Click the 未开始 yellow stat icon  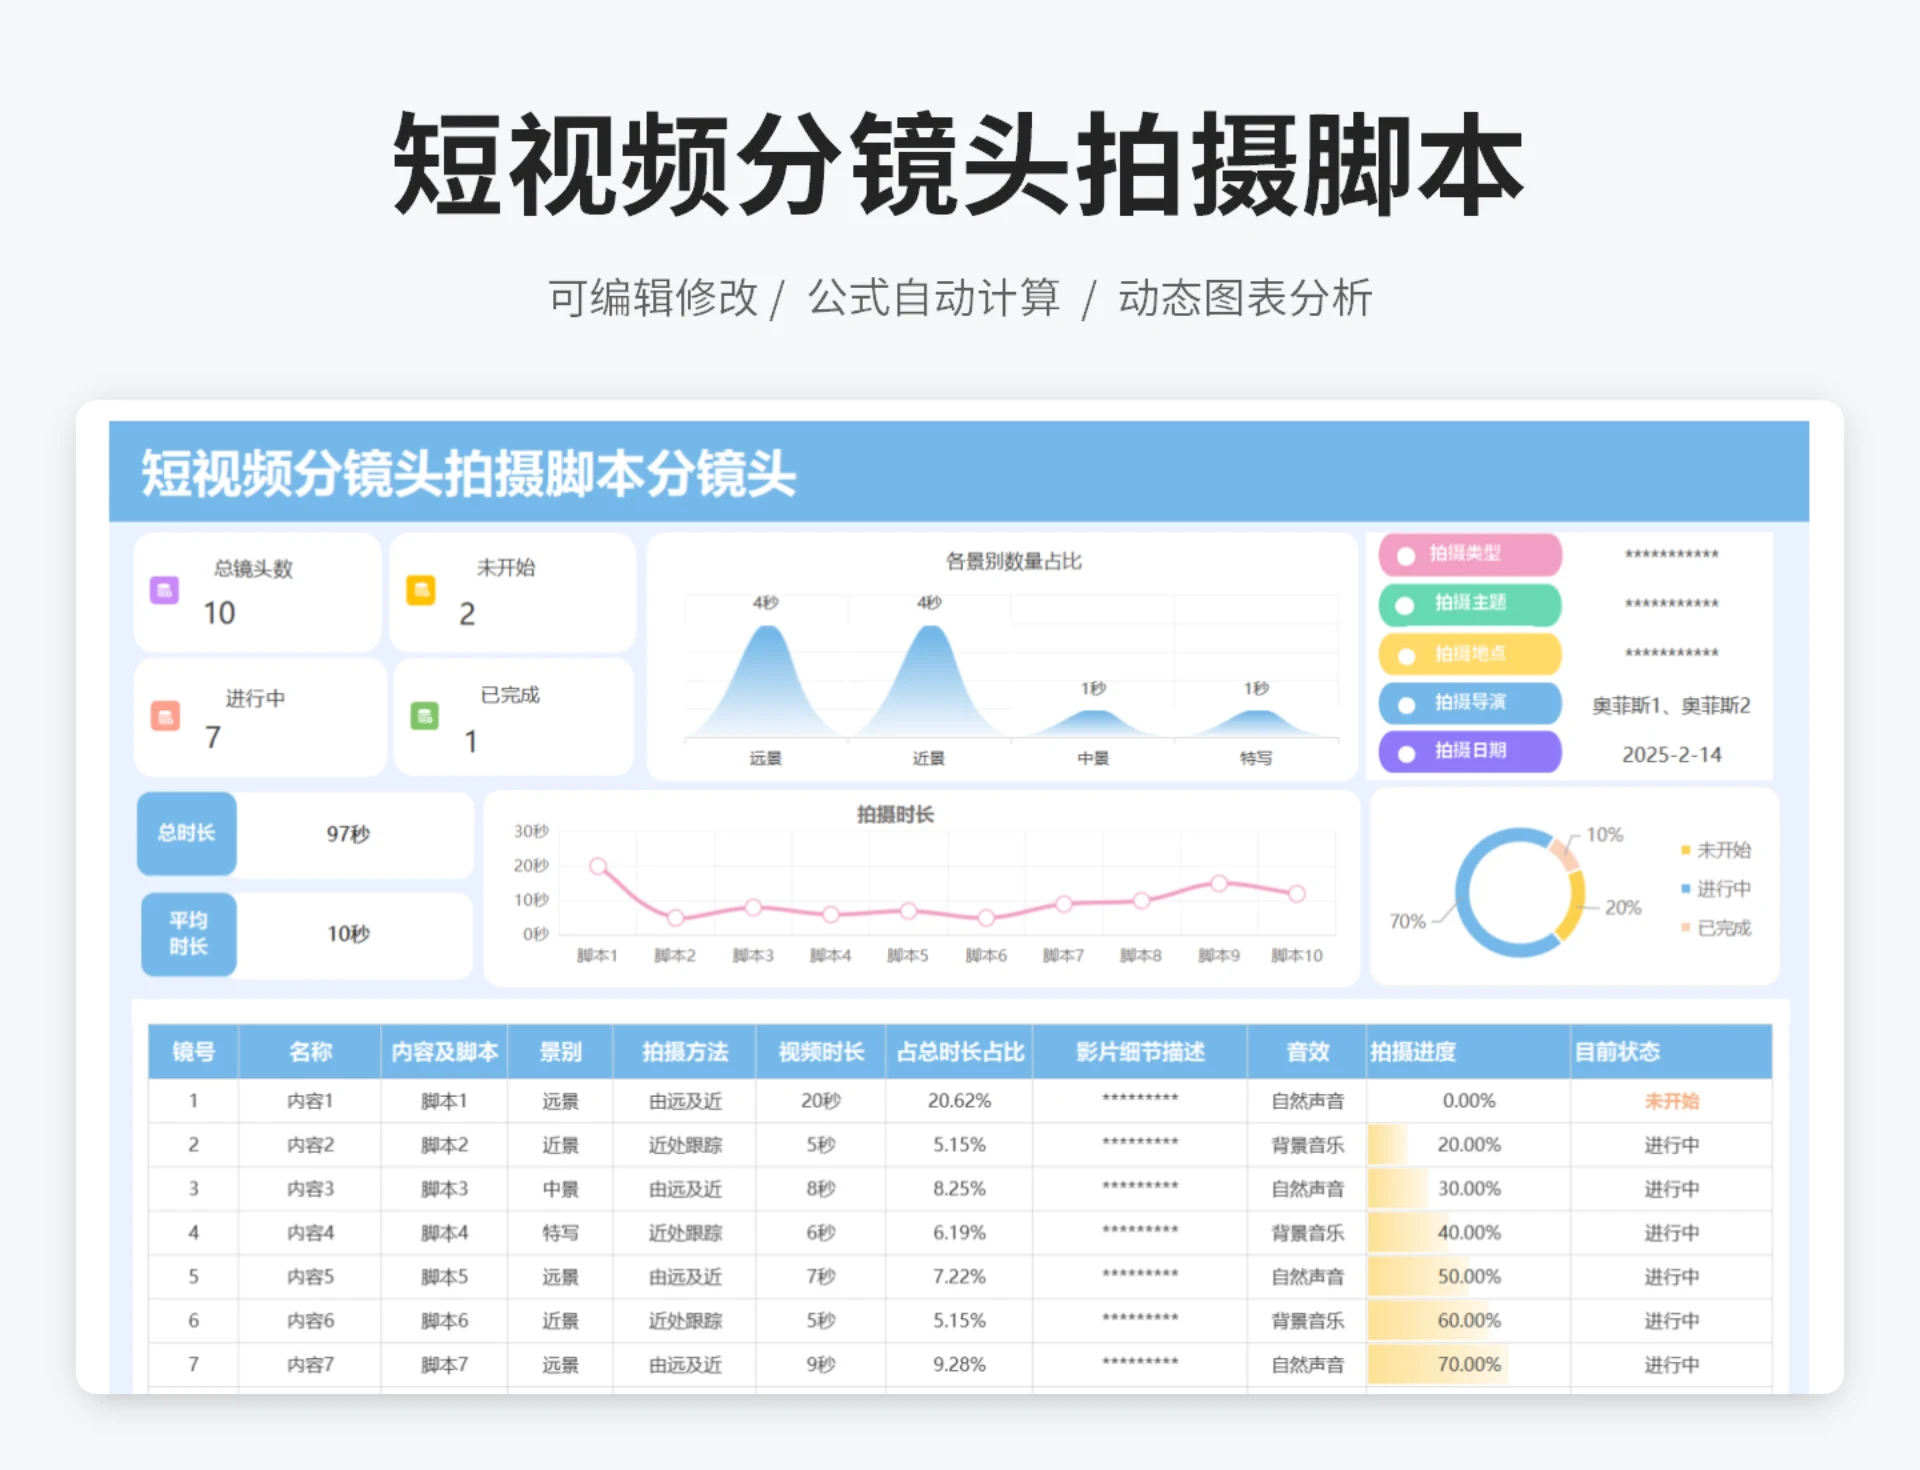421,591
